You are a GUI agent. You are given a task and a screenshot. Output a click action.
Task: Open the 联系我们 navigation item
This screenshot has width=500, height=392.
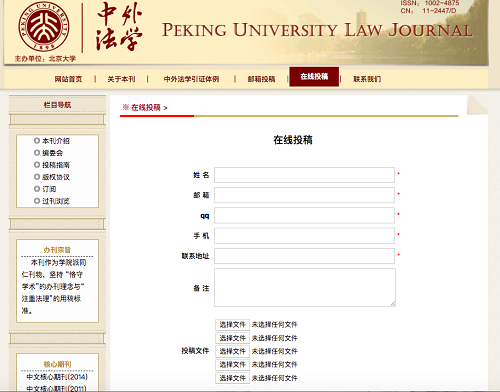(x=367, y=79)
